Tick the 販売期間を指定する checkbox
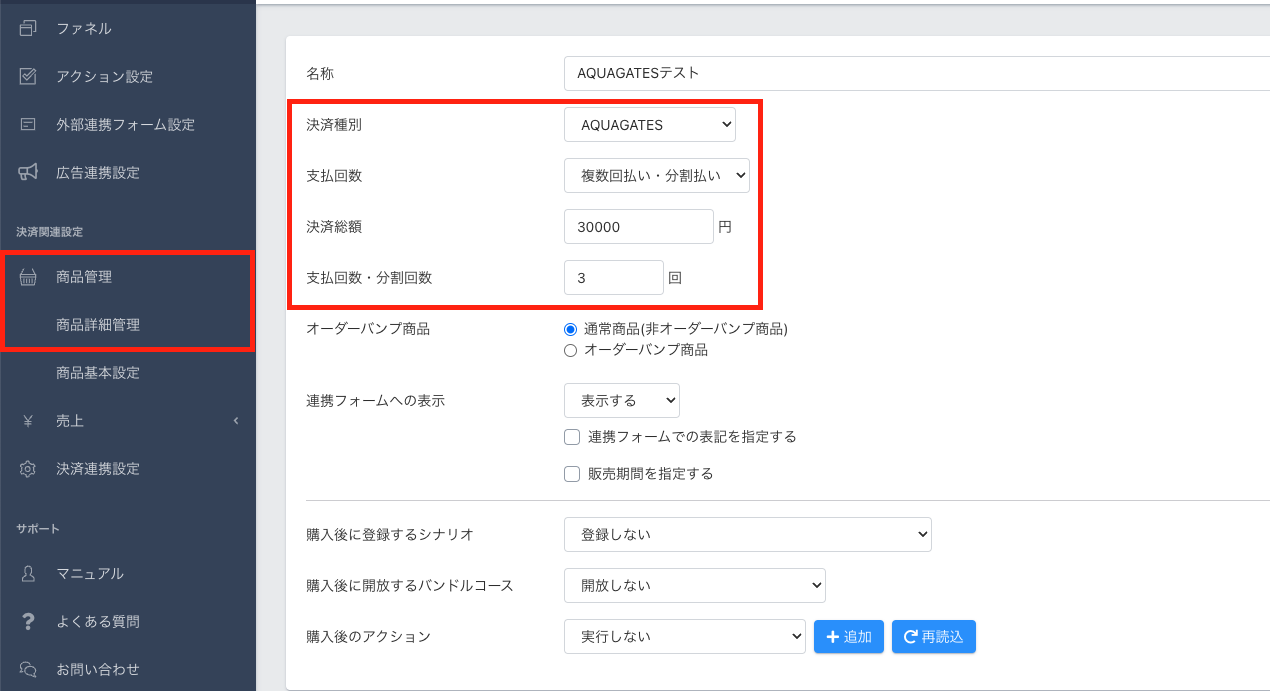The width and height of the screenshot is (1270, 691). pos(572,474)
